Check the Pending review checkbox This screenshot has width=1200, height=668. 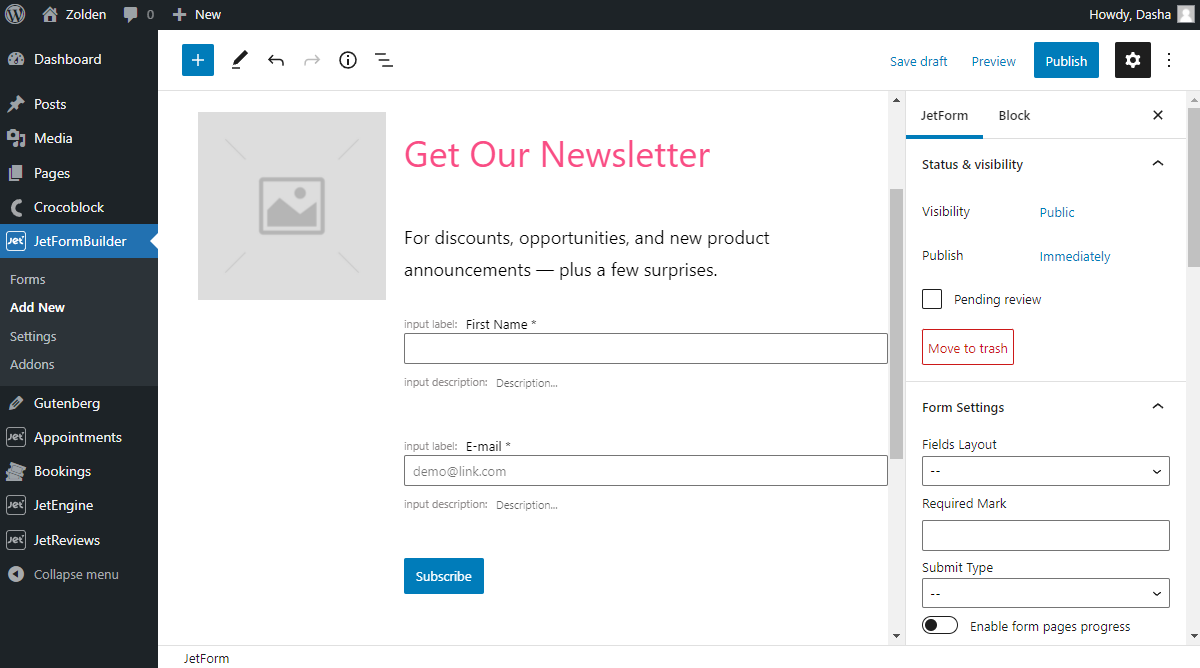pos(931,298)
